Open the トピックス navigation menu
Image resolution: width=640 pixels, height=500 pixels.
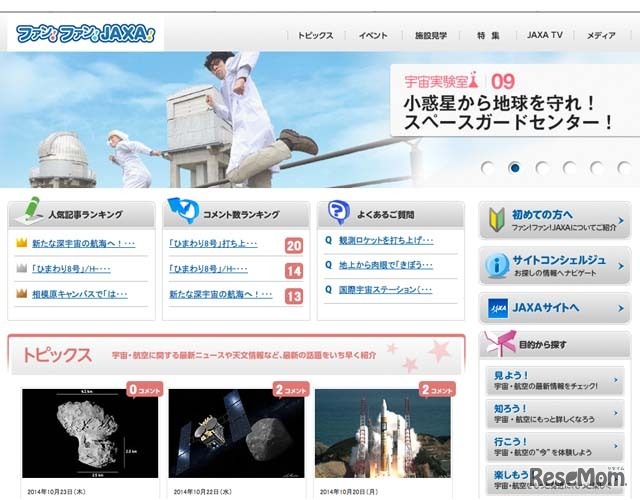pyautogui.click(x=316, y=36)
